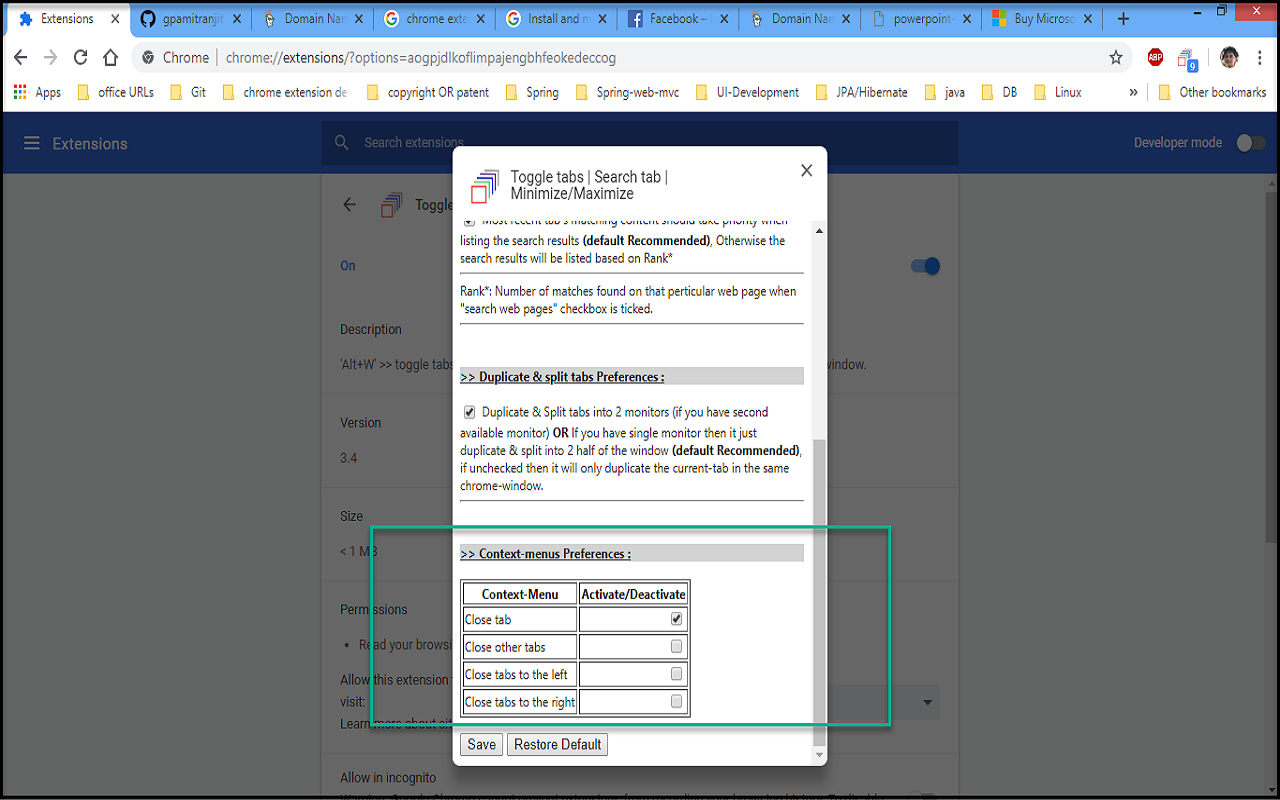Uncheck the Close tab context-menu checkbox
The width and height of the screenshot is (1280, 800).
click(x=676, y=618)
